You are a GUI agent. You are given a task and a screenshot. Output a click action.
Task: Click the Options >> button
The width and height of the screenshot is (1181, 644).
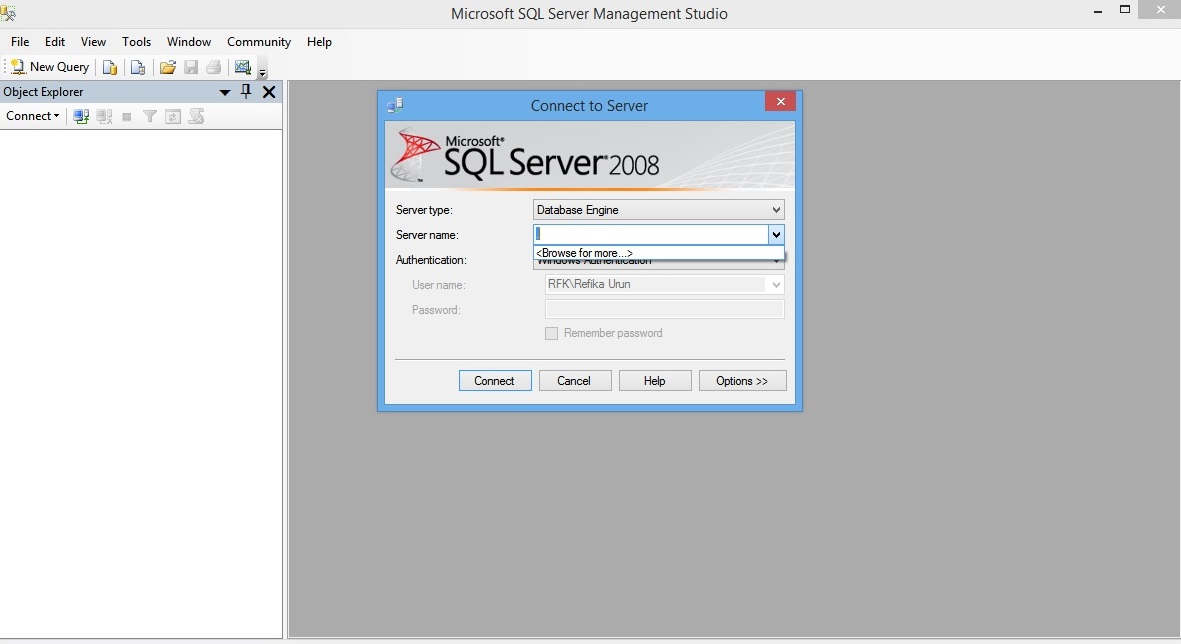[743, 380]
